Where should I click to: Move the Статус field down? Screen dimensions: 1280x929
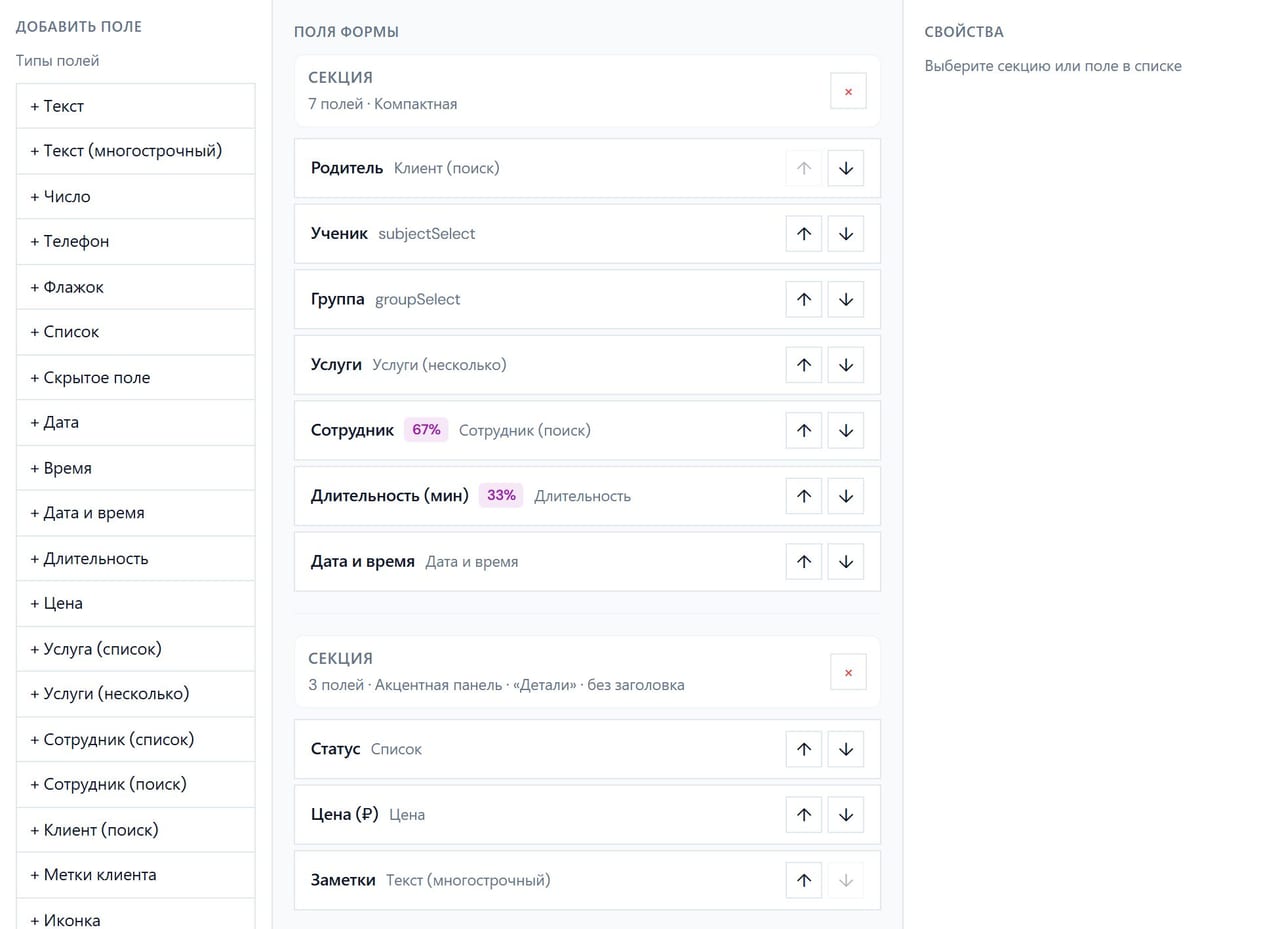click(x=846, y=749)
